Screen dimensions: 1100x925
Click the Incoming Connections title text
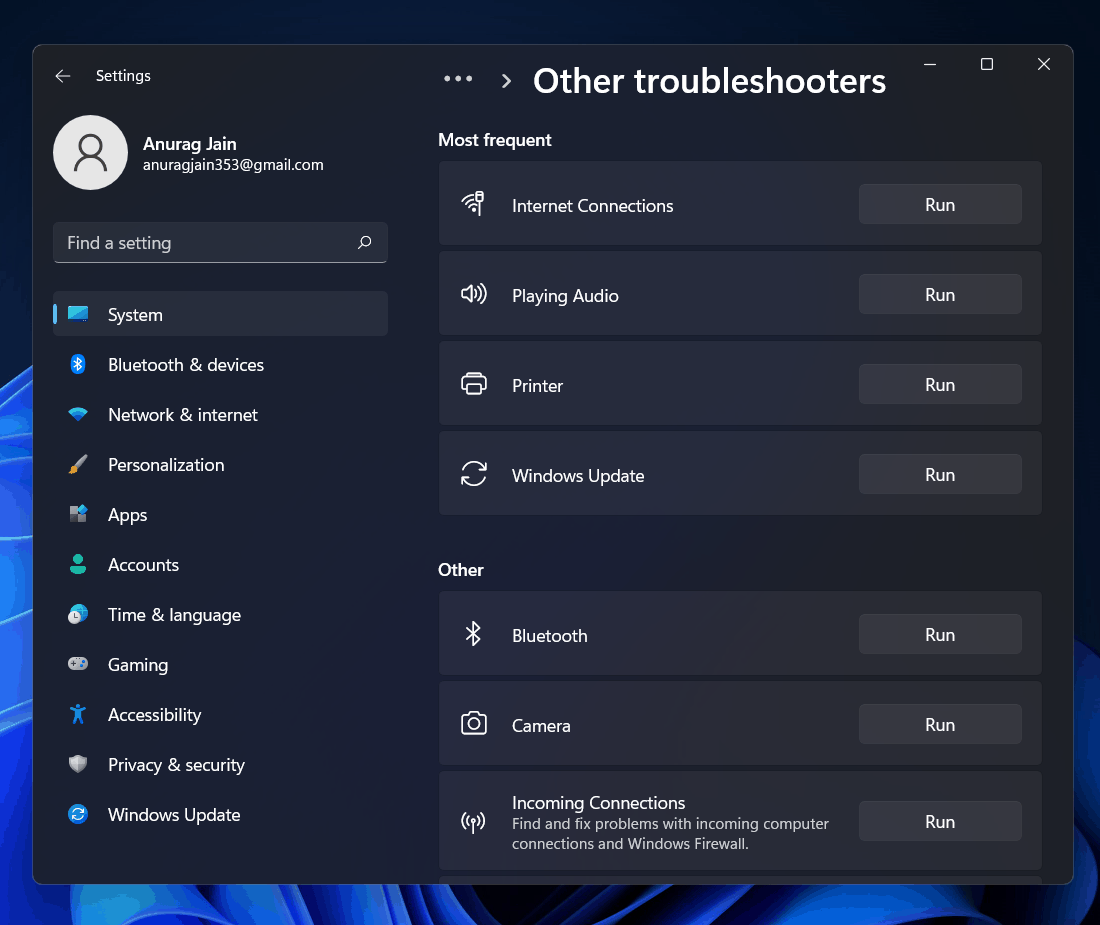598,802
